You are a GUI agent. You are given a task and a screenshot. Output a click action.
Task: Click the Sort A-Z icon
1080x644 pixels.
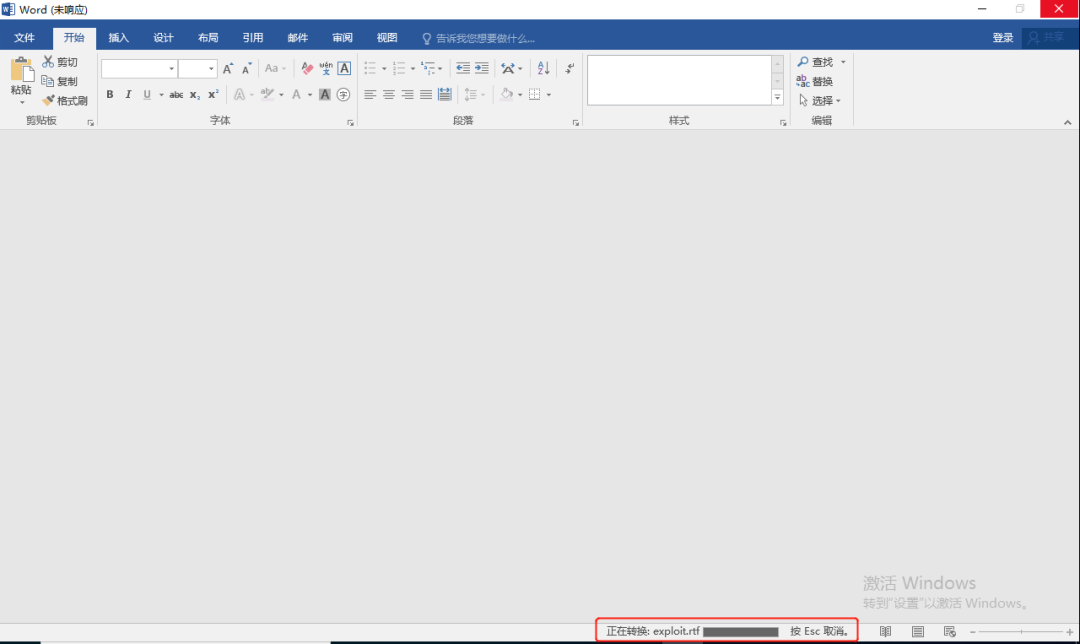(x=543, y=69)
